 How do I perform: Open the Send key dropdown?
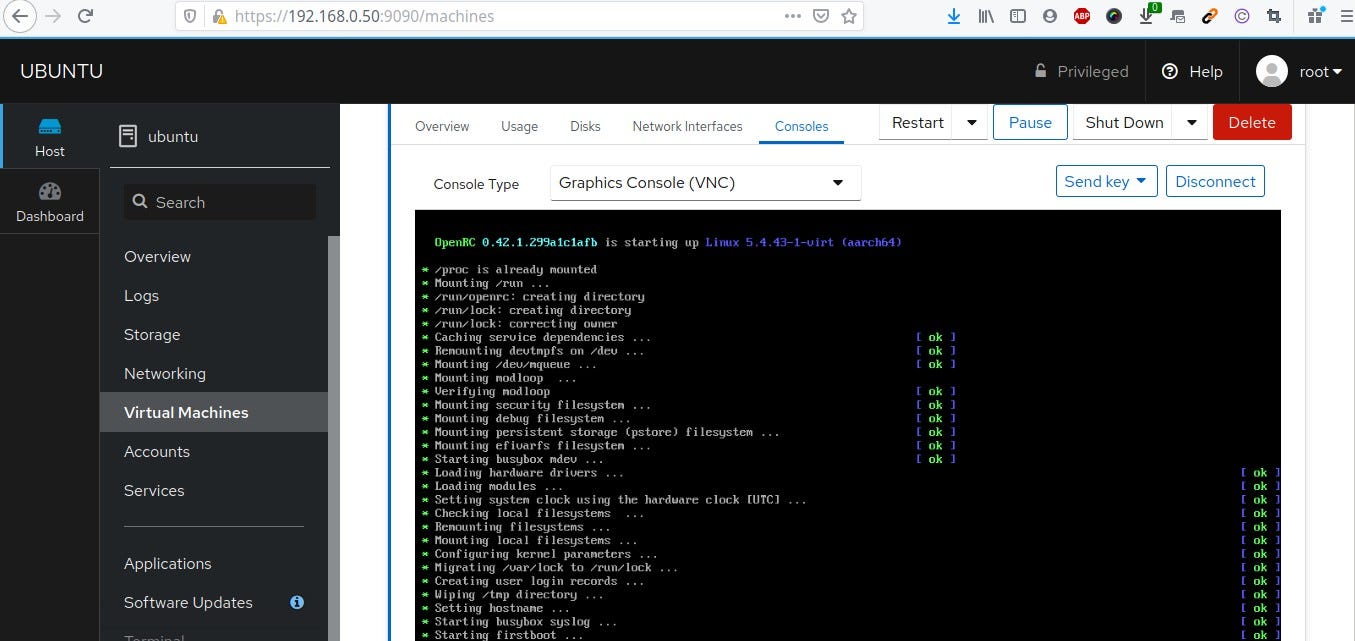click(x=1107, y=181)
